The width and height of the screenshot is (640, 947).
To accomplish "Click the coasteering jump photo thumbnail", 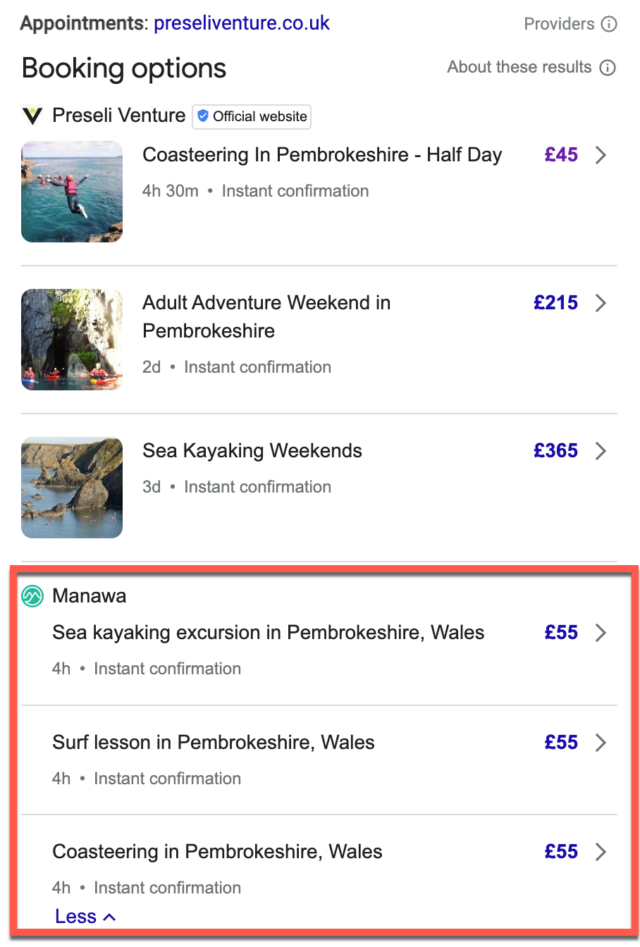I will click(x=71, y=191).
